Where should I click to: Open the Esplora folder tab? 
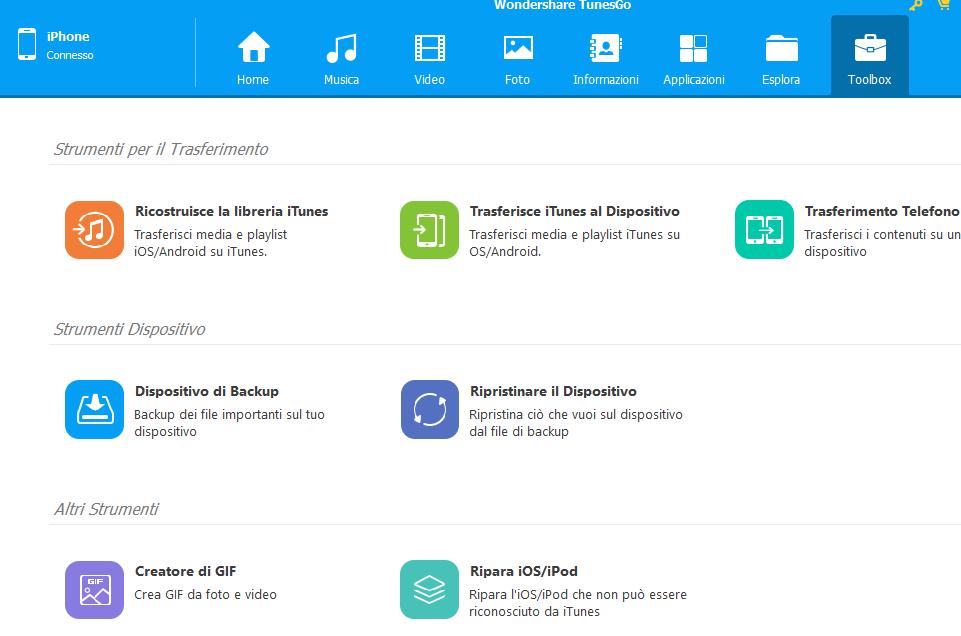tap(781, 58)
